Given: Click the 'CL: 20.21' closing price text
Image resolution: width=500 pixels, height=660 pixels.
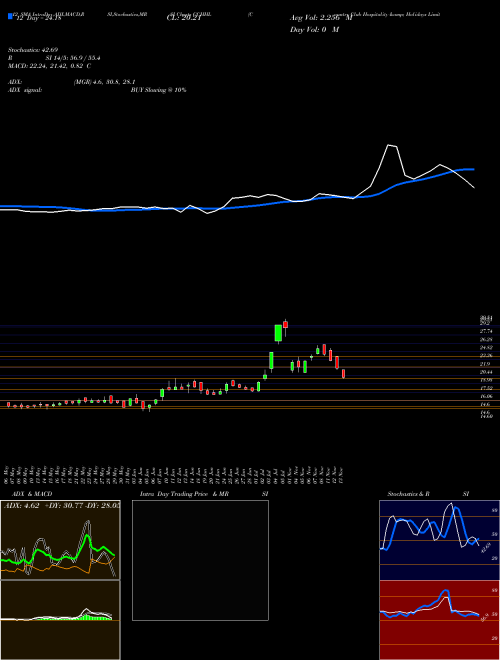Looking at the screenshot, I should [x=185, y=19].
